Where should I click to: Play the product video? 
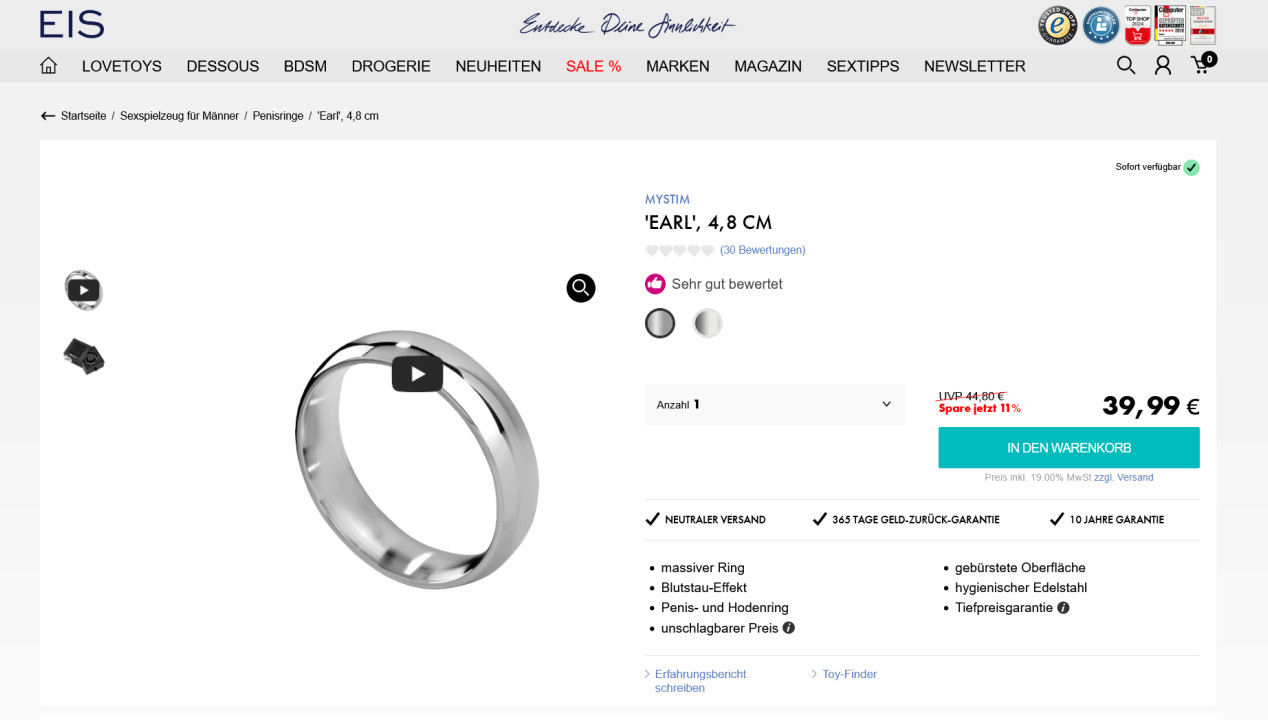[417, 374]
